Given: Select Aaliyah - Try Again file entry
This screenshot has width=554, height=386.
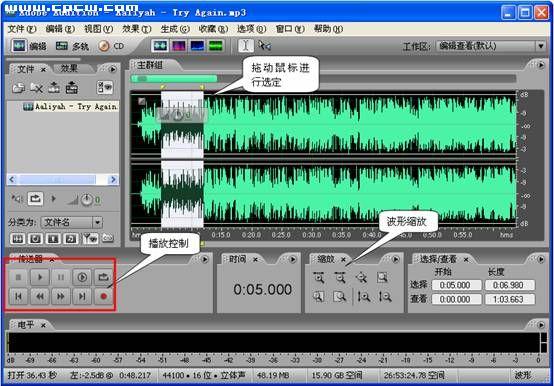Looking at the screenshot, I should coord(70,106).
